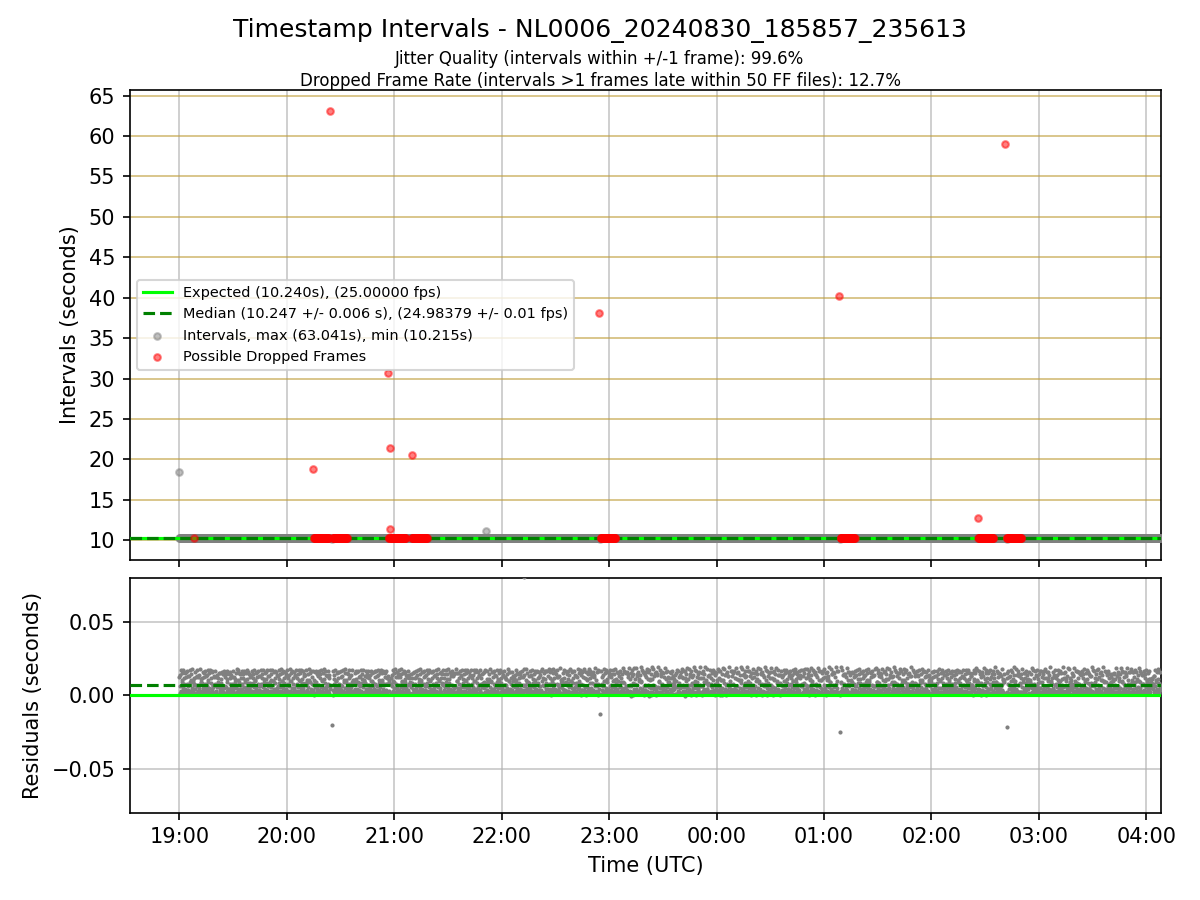The image size is (1200, 900).
Task: Click the red point near 20.5 seconds after 21:00
Action: (412, 455)
